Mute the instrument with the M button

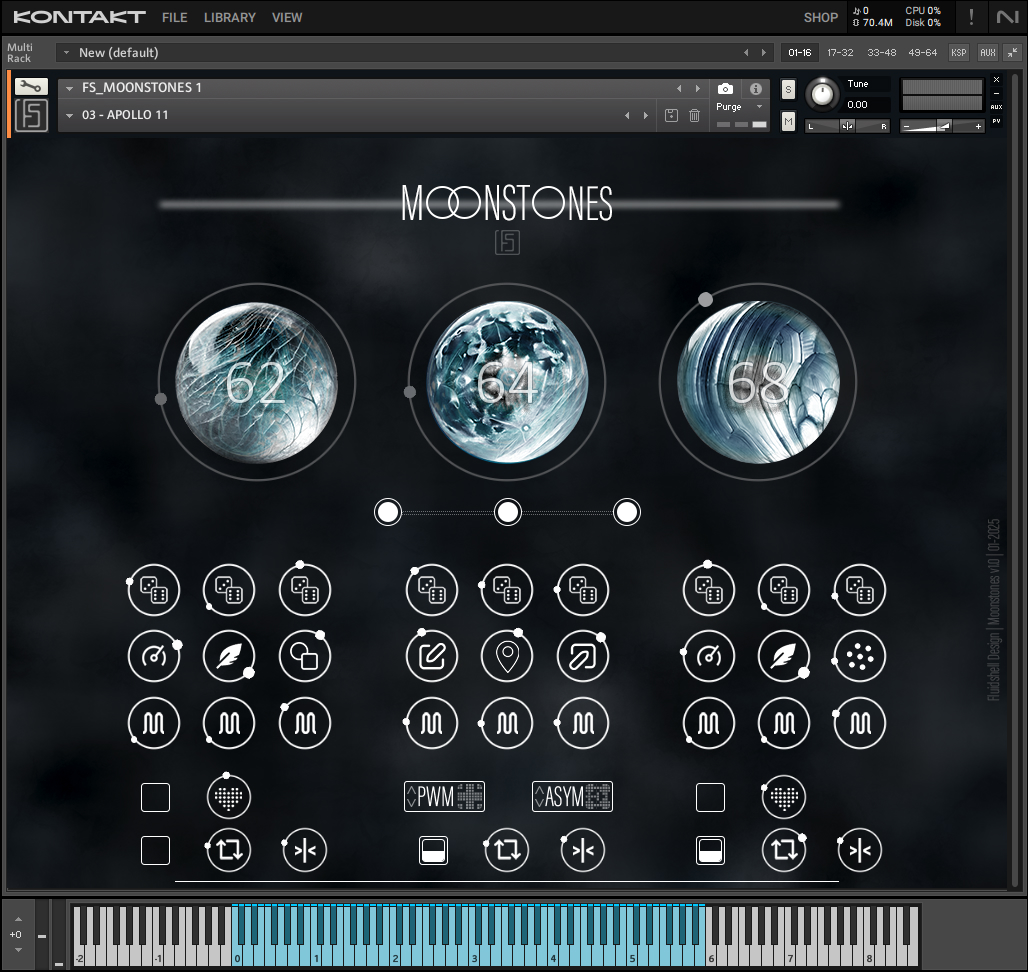[788, 121]
